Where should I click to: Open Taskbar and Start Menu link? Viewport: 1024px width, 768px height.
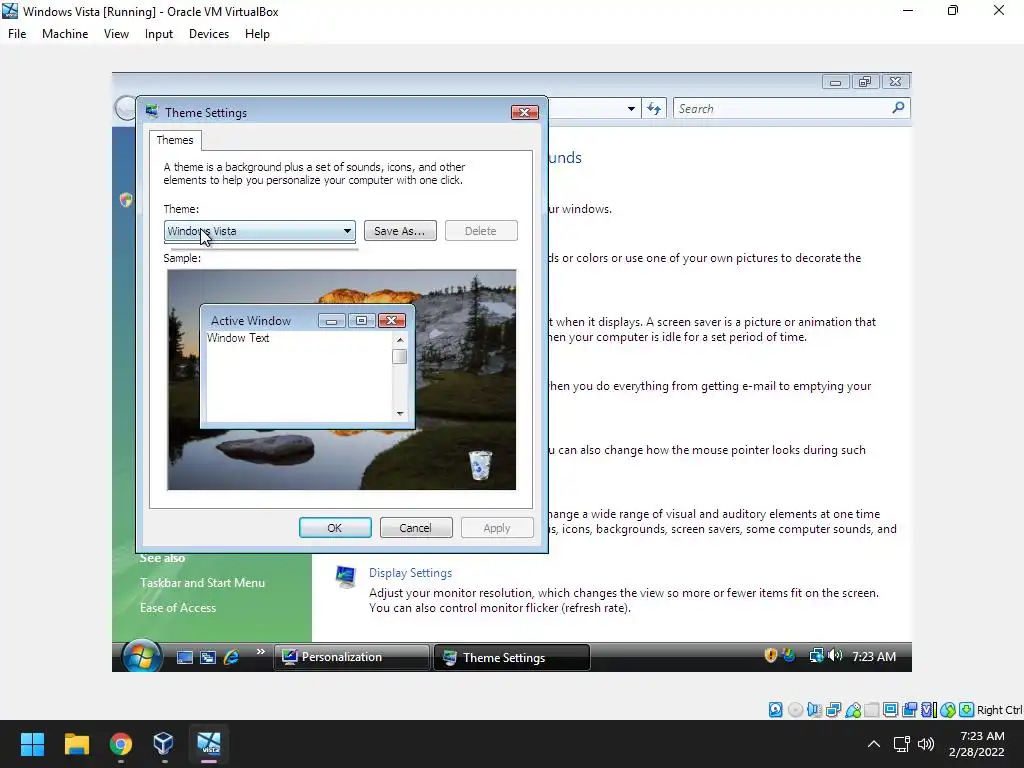(x=202, y=583)
